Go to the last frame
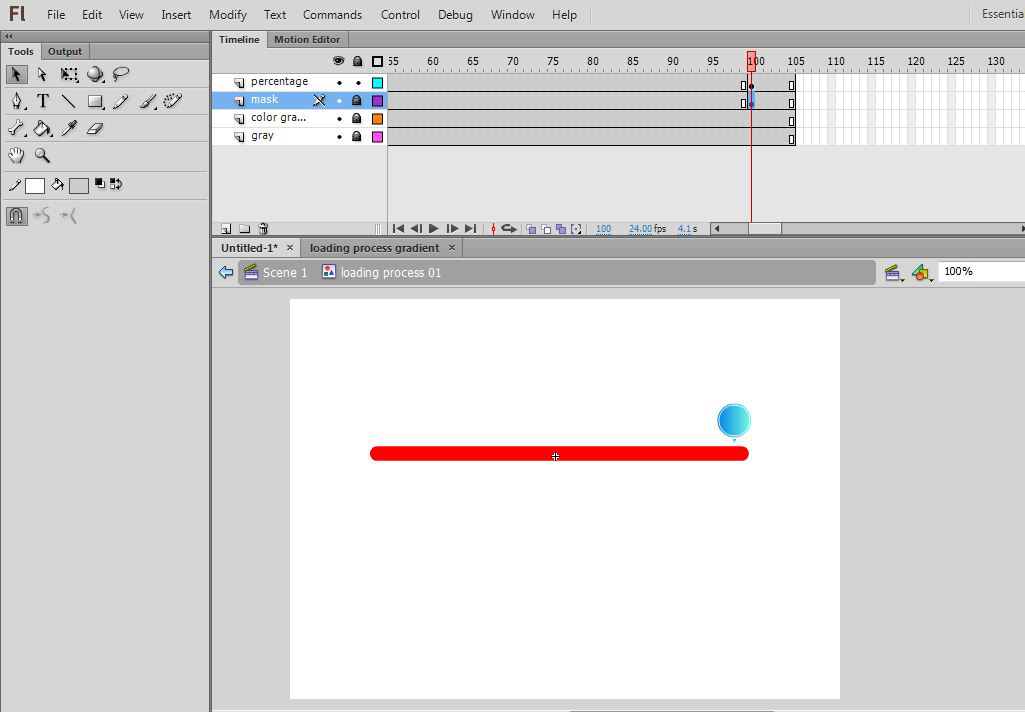Image resolution: width=1025 pixels, height=712 pixels. [470, 229]
